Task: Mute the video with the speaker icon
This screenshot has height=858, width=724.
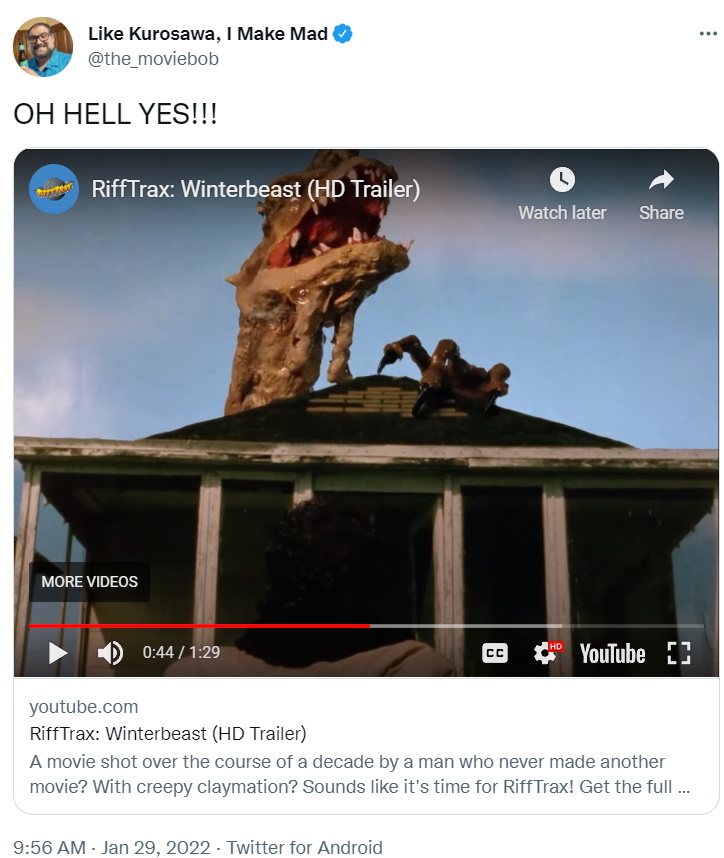Action: point(110,653)
